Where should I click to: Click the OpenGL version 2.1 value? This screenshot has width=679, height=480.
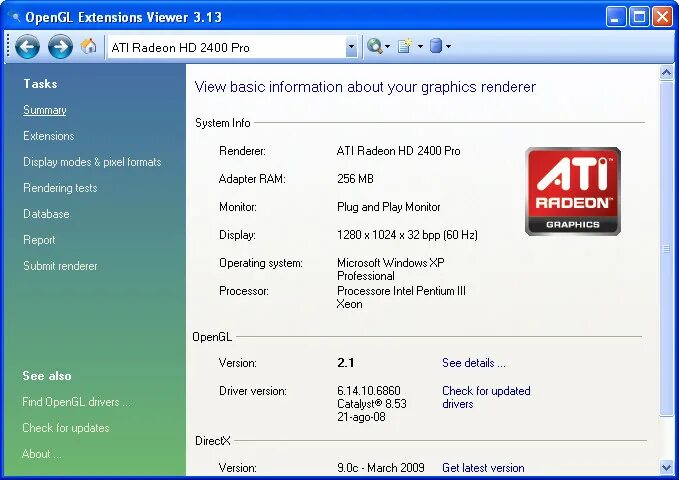point(346,363)
